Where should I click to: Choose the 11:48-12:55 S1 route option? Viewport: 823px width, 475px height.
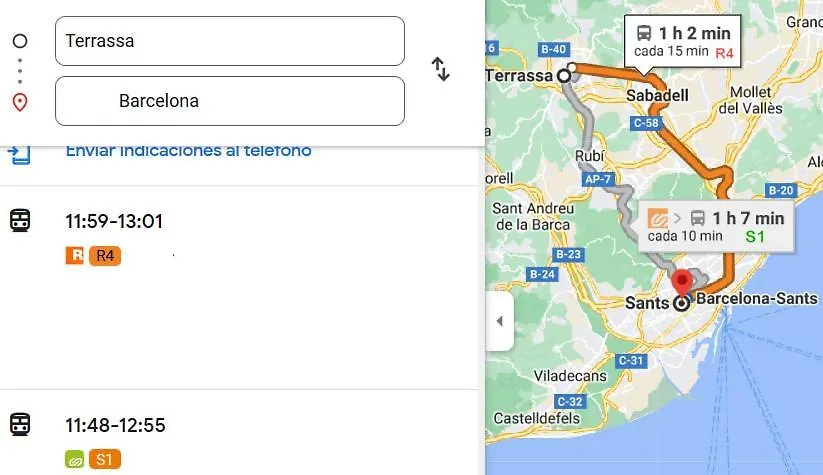pos(239,432)
